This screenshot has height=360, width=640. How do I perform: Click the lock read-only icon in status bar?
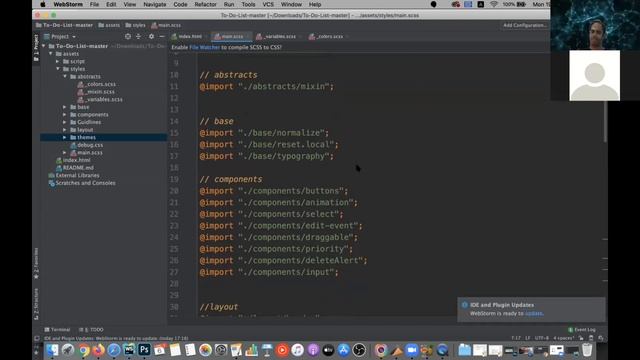(581, 338)
